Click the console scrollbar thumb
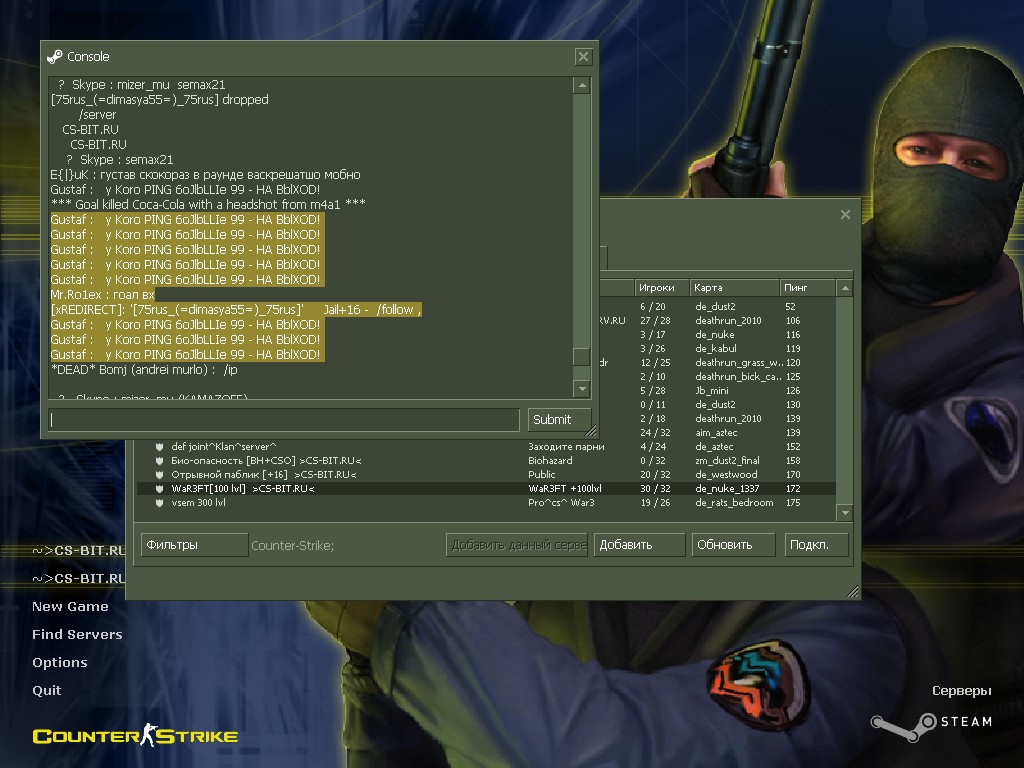The image size is (1024, 768). coord(581,357)
